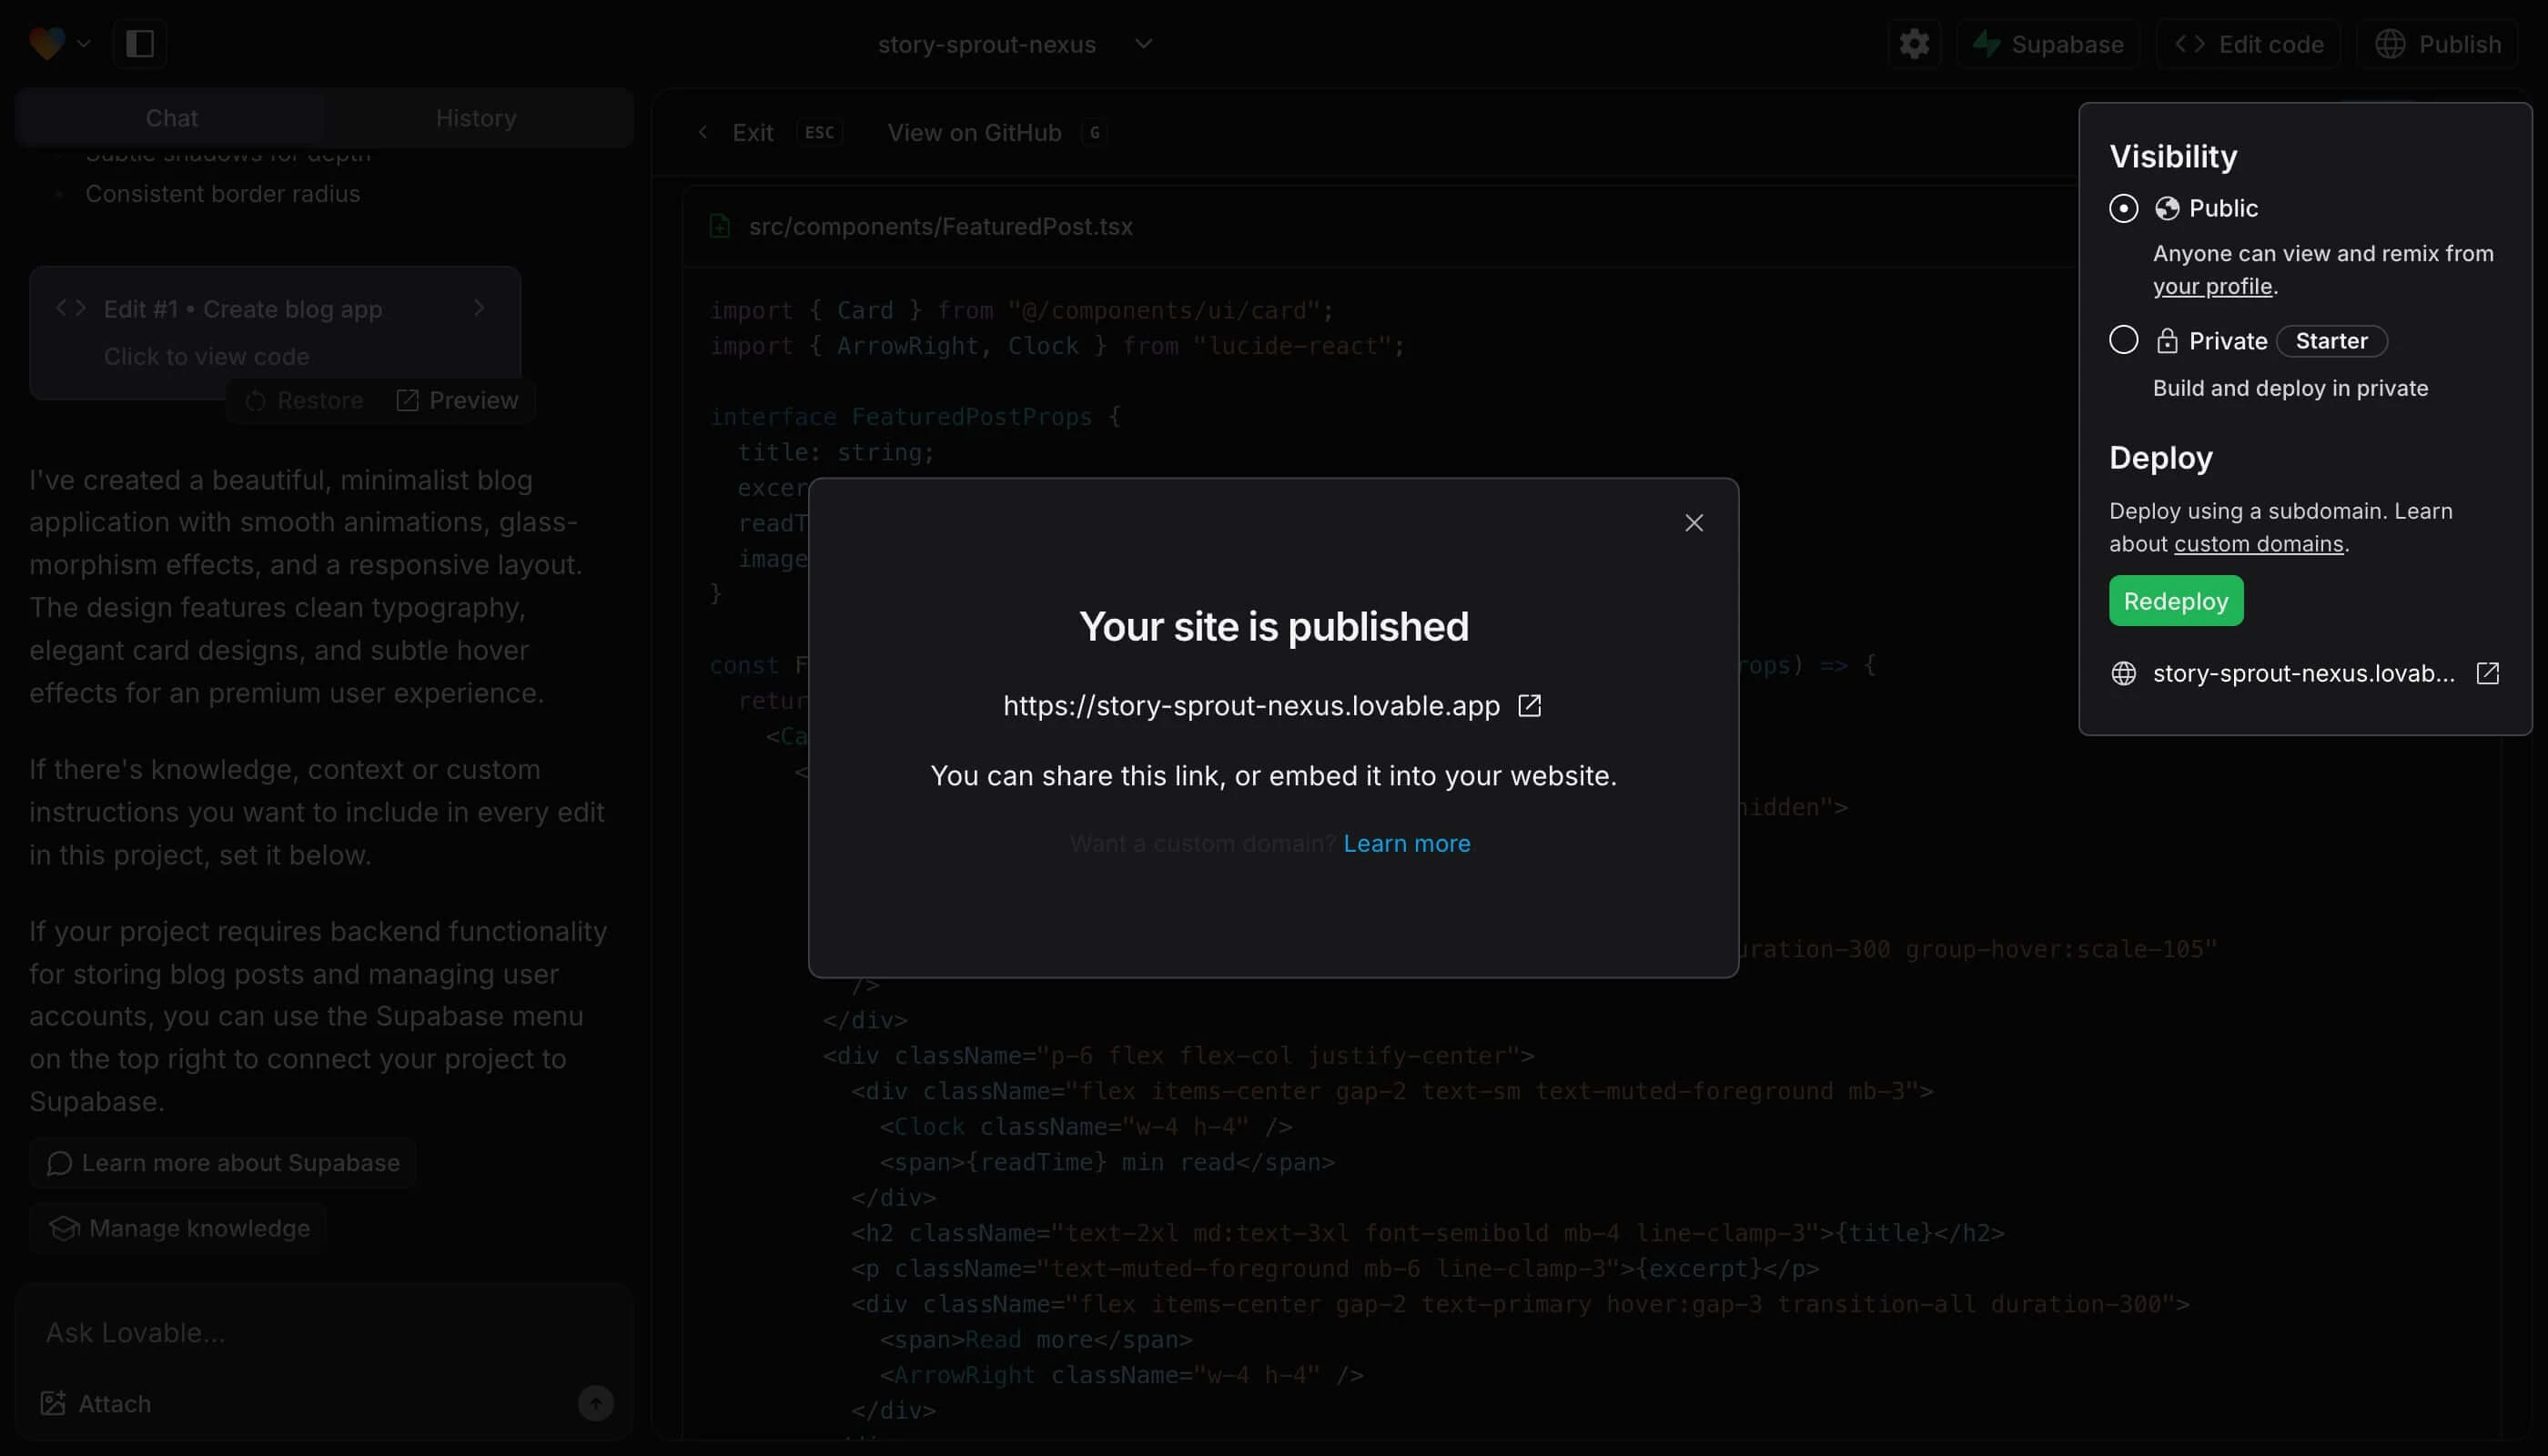
Task: Open the Supabase integration menu
Action: click(2047, 43)
